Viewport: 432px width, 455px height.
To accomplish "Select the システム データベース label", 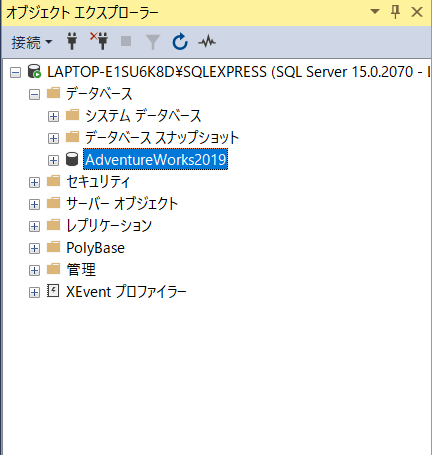I will pos(143,116).
